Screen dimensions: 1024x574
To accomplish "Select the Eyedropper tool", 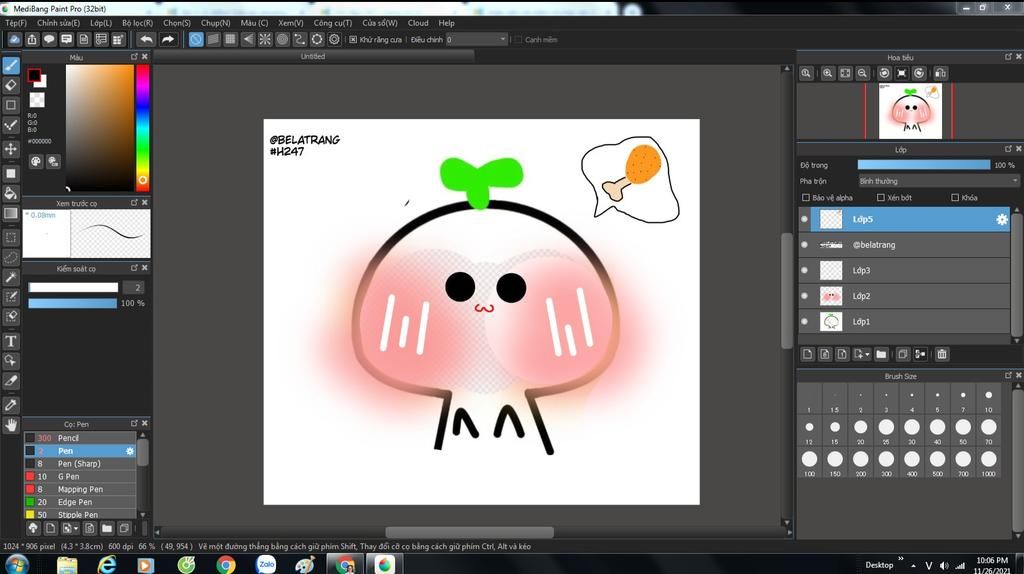I will 11,405.
